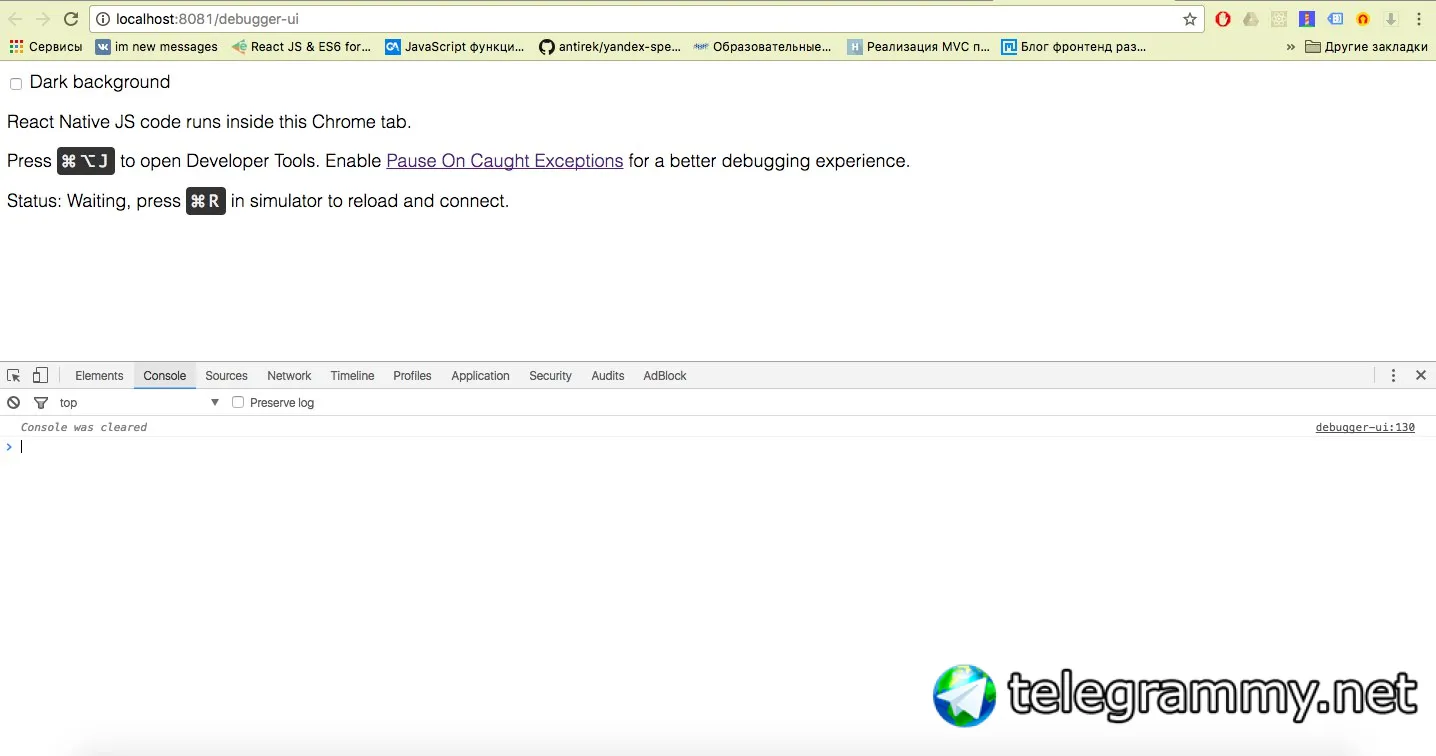The height and width of the screenshot is (756, 1436).
Task: Click the ⌘⌥J keyboard shortcut badge
Action: pos(86,161)
